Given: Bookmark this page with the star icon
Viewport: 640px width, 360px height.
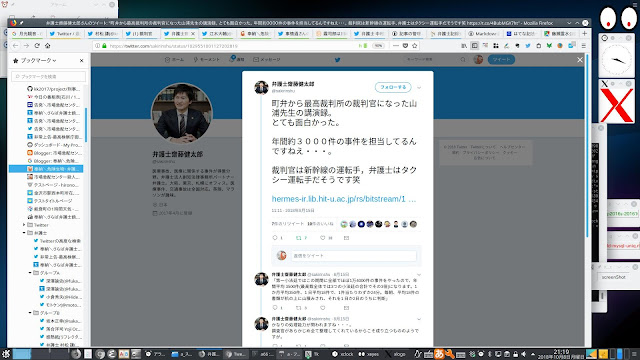Looking at the screenshot, I should point(415,46).
